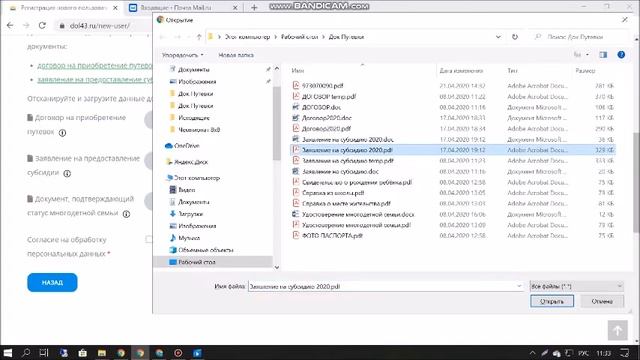Image resolution: width=640 pixels, height=360 pixels.
Task: Select Удостоверение многодетной семьи.docx file
Action: click(x=358, y=214)
